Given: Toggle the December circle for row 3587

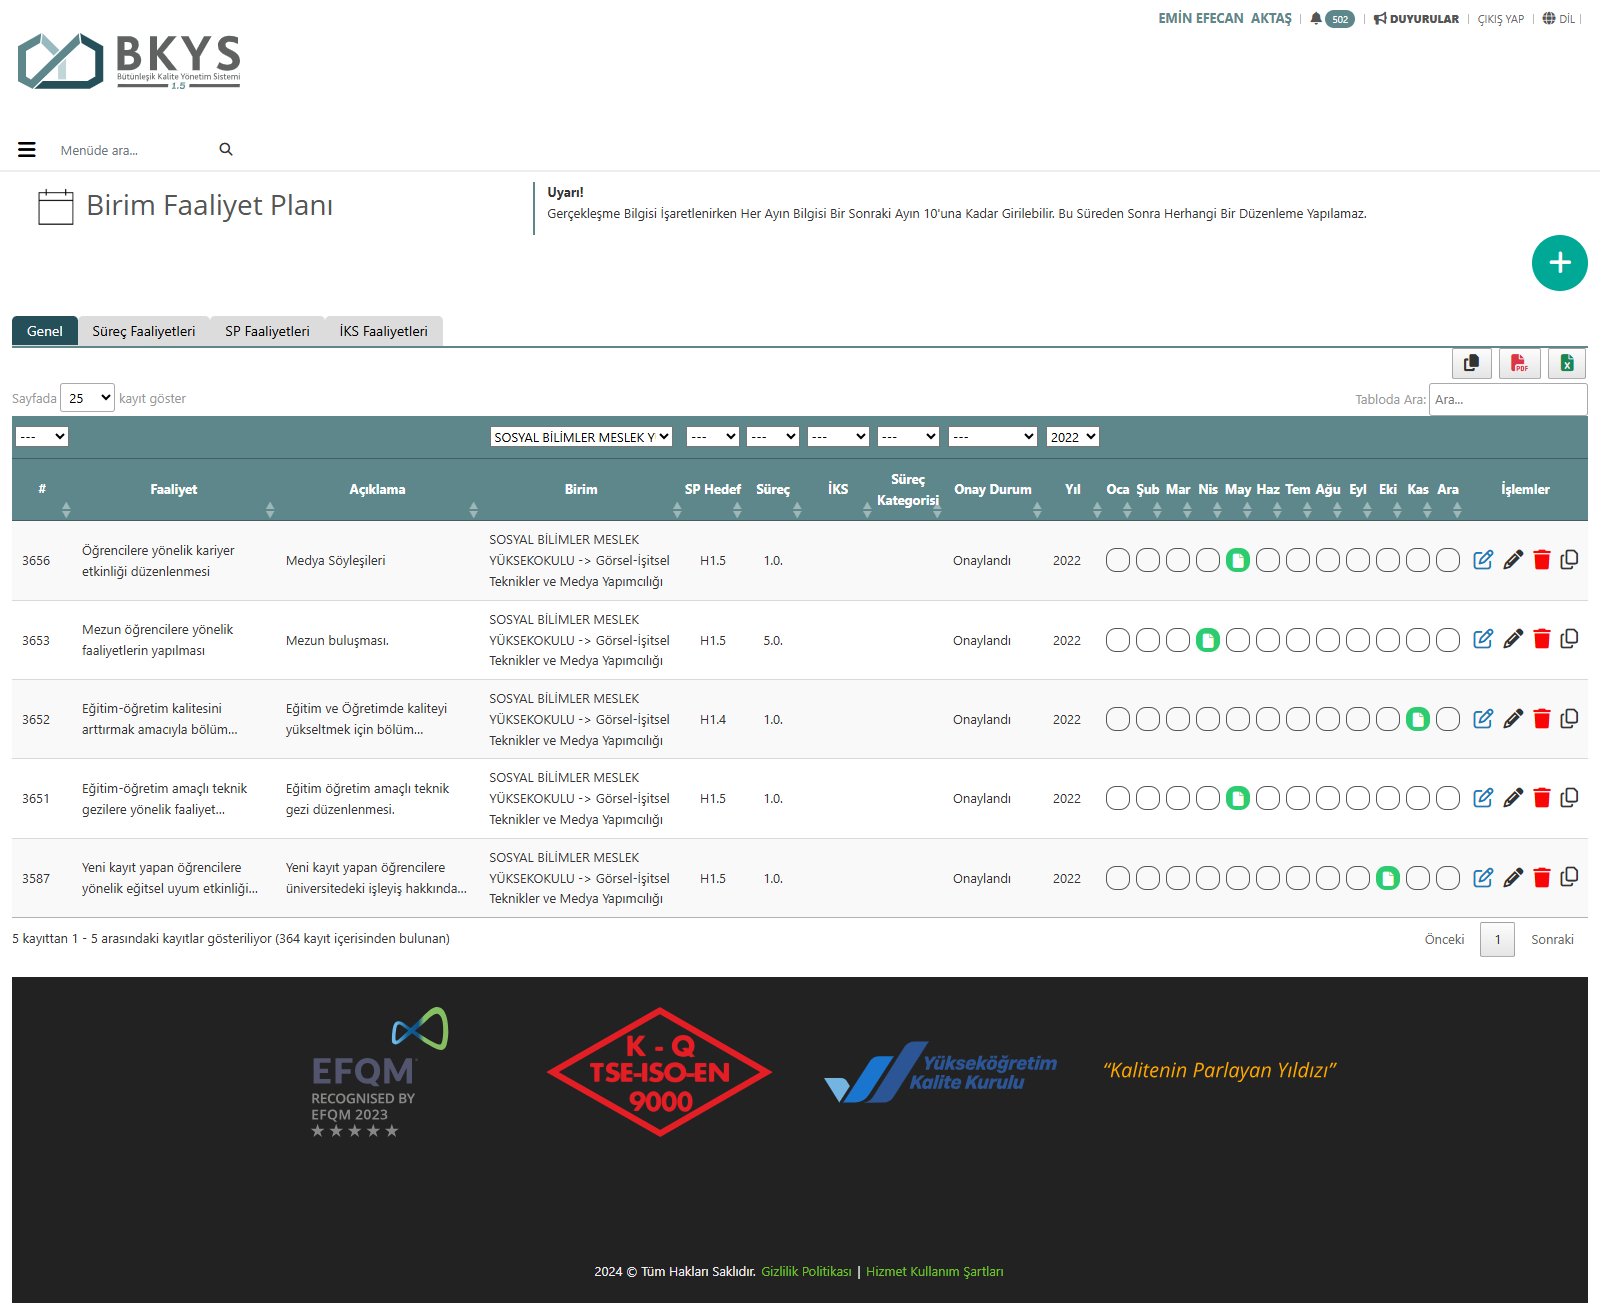Looking at the screenshot, I should pos(1448,878).
